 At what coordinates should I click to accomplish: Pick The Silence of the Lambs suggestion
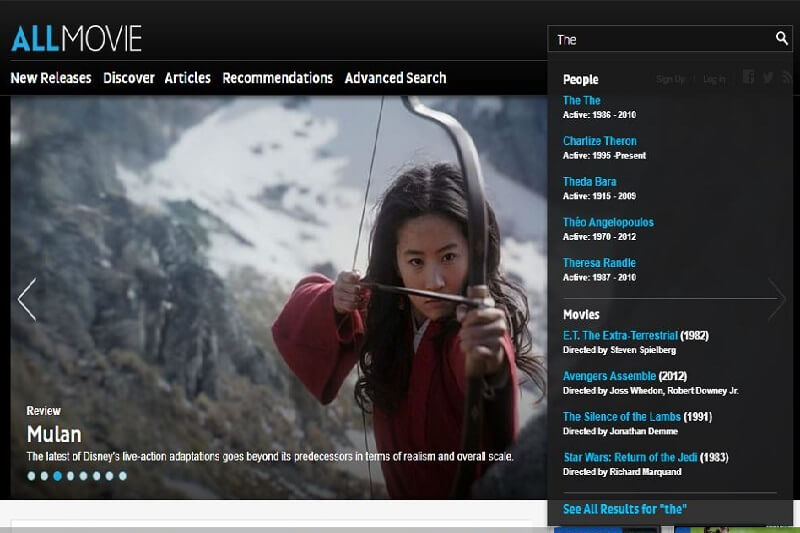point(621,416)
